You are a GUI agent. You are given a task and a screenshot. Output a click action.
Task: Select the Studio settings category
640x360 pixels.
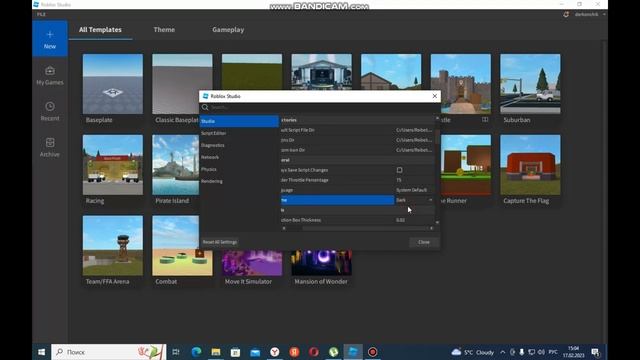tap(239, 121)
